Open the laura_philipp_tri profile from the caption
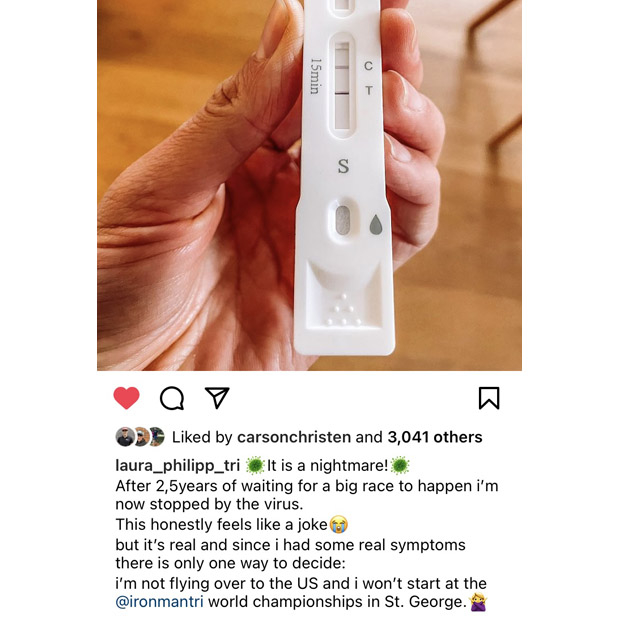 178,466
